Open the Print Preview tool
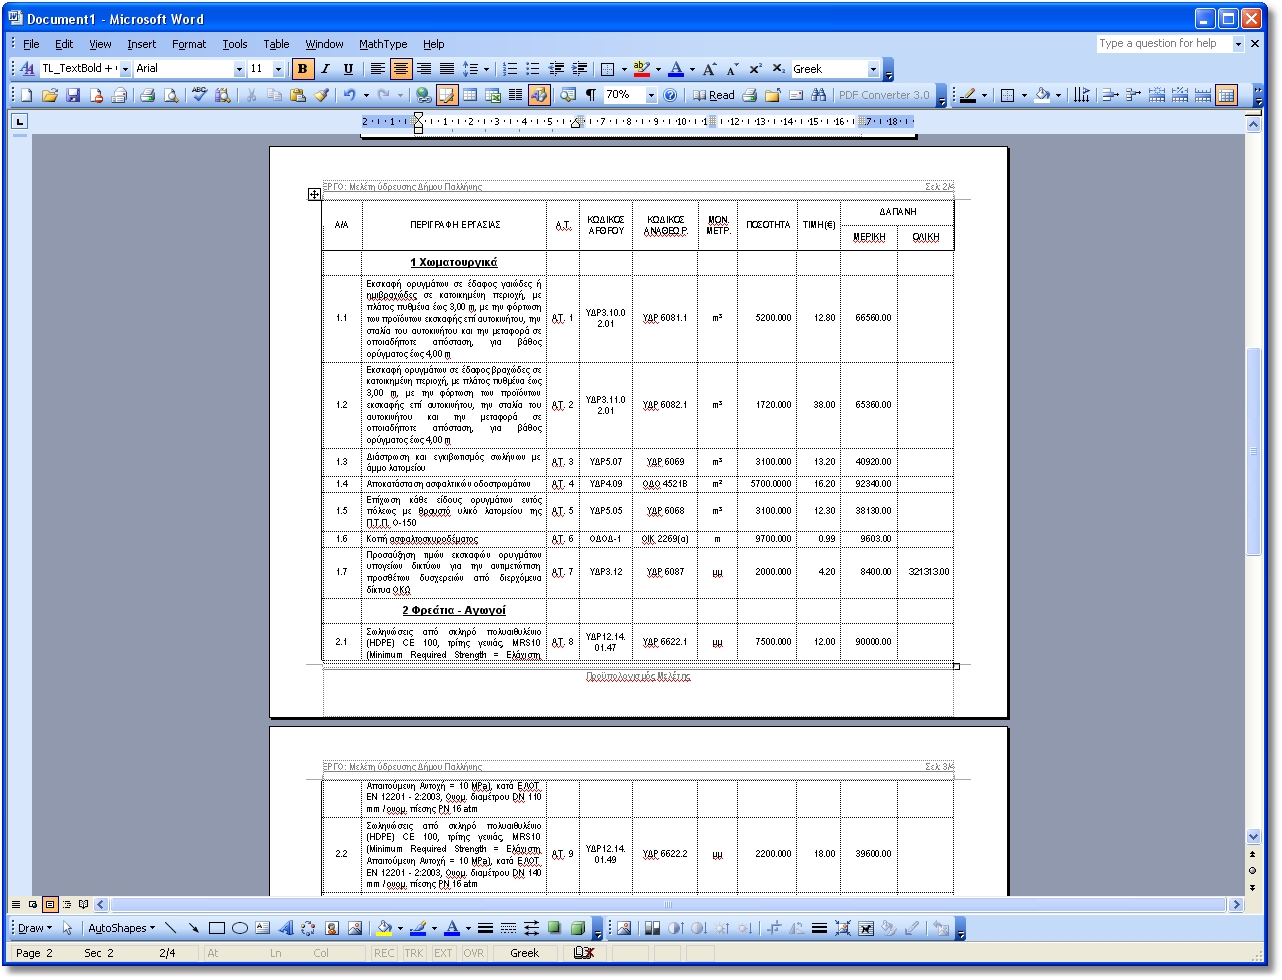The image size is (1282, 980). pos(171,96)
